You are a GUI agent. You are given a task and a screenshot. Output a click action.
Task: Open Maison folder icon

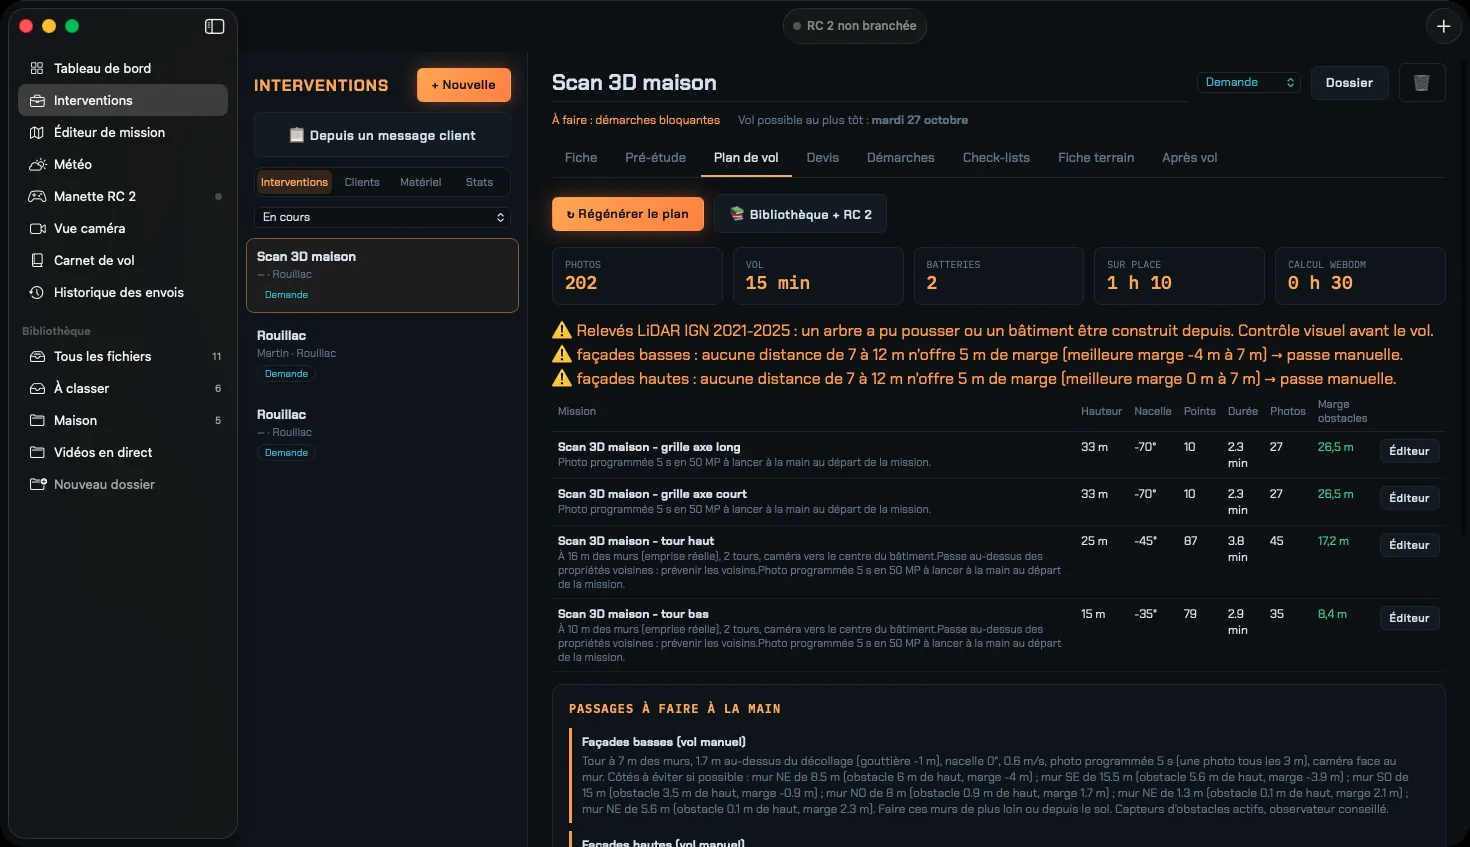click(x=37, y=420)
